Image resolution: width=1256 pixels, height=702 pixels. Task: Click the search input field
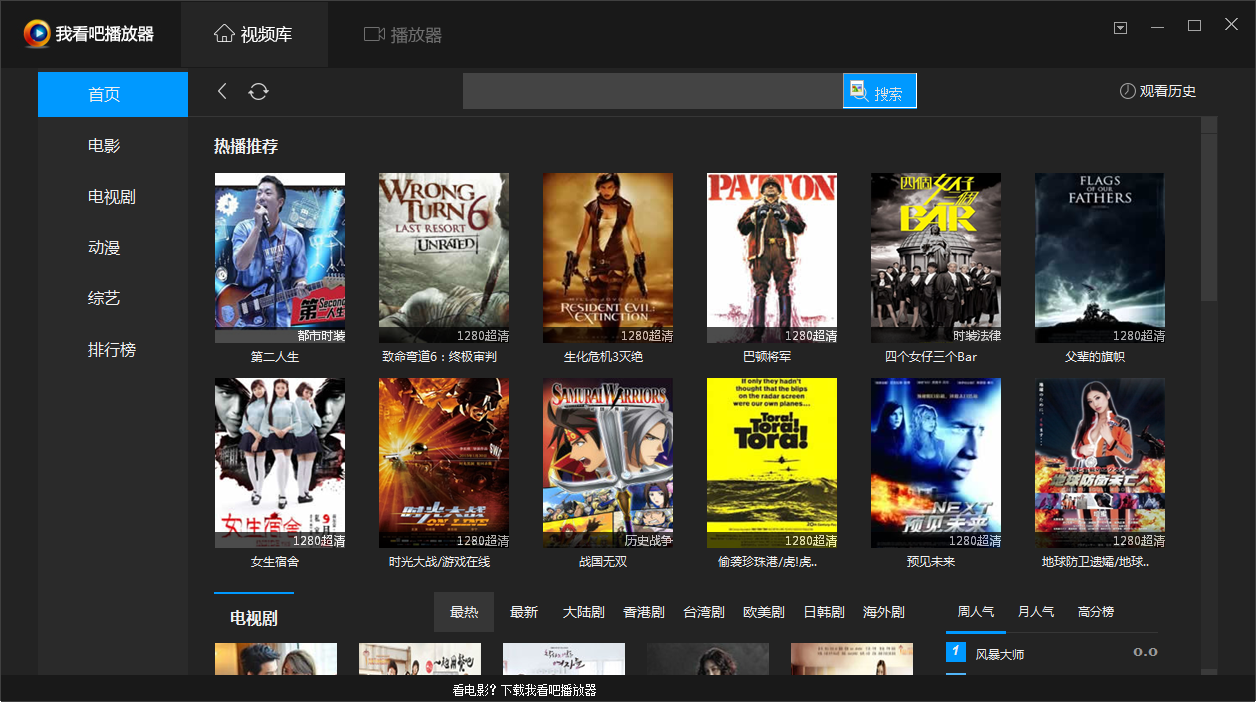point(653,91)
